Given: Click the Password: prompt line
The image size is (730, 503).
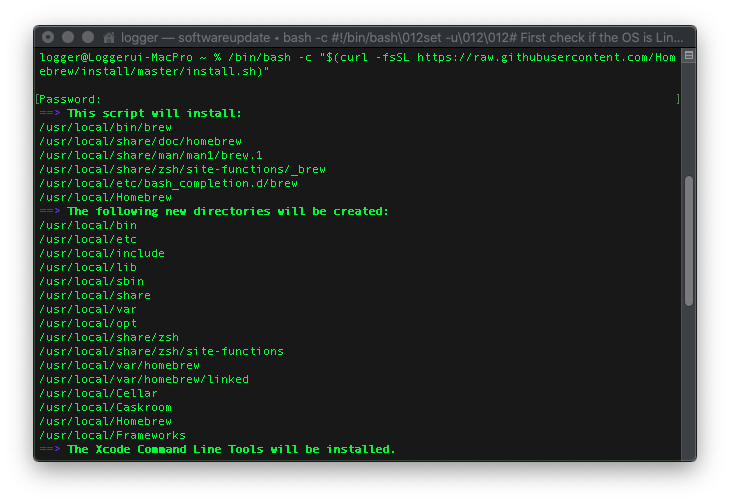Looking at the screenshot, I should (x=70, y=99).
